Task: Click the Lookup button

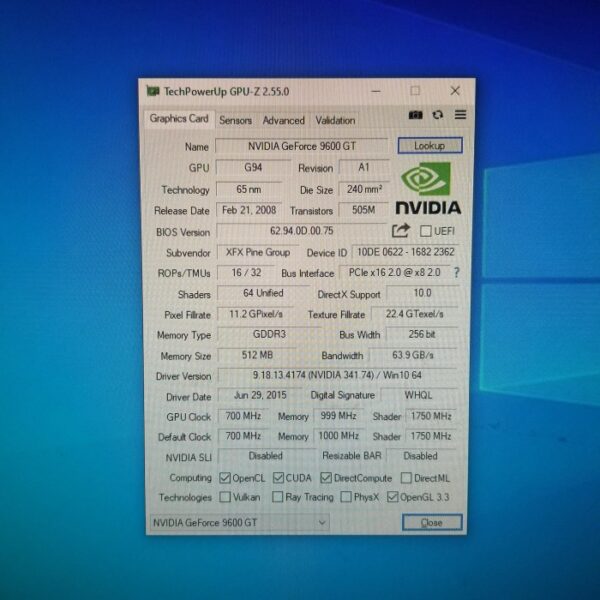Action: [x=429, y=146]
